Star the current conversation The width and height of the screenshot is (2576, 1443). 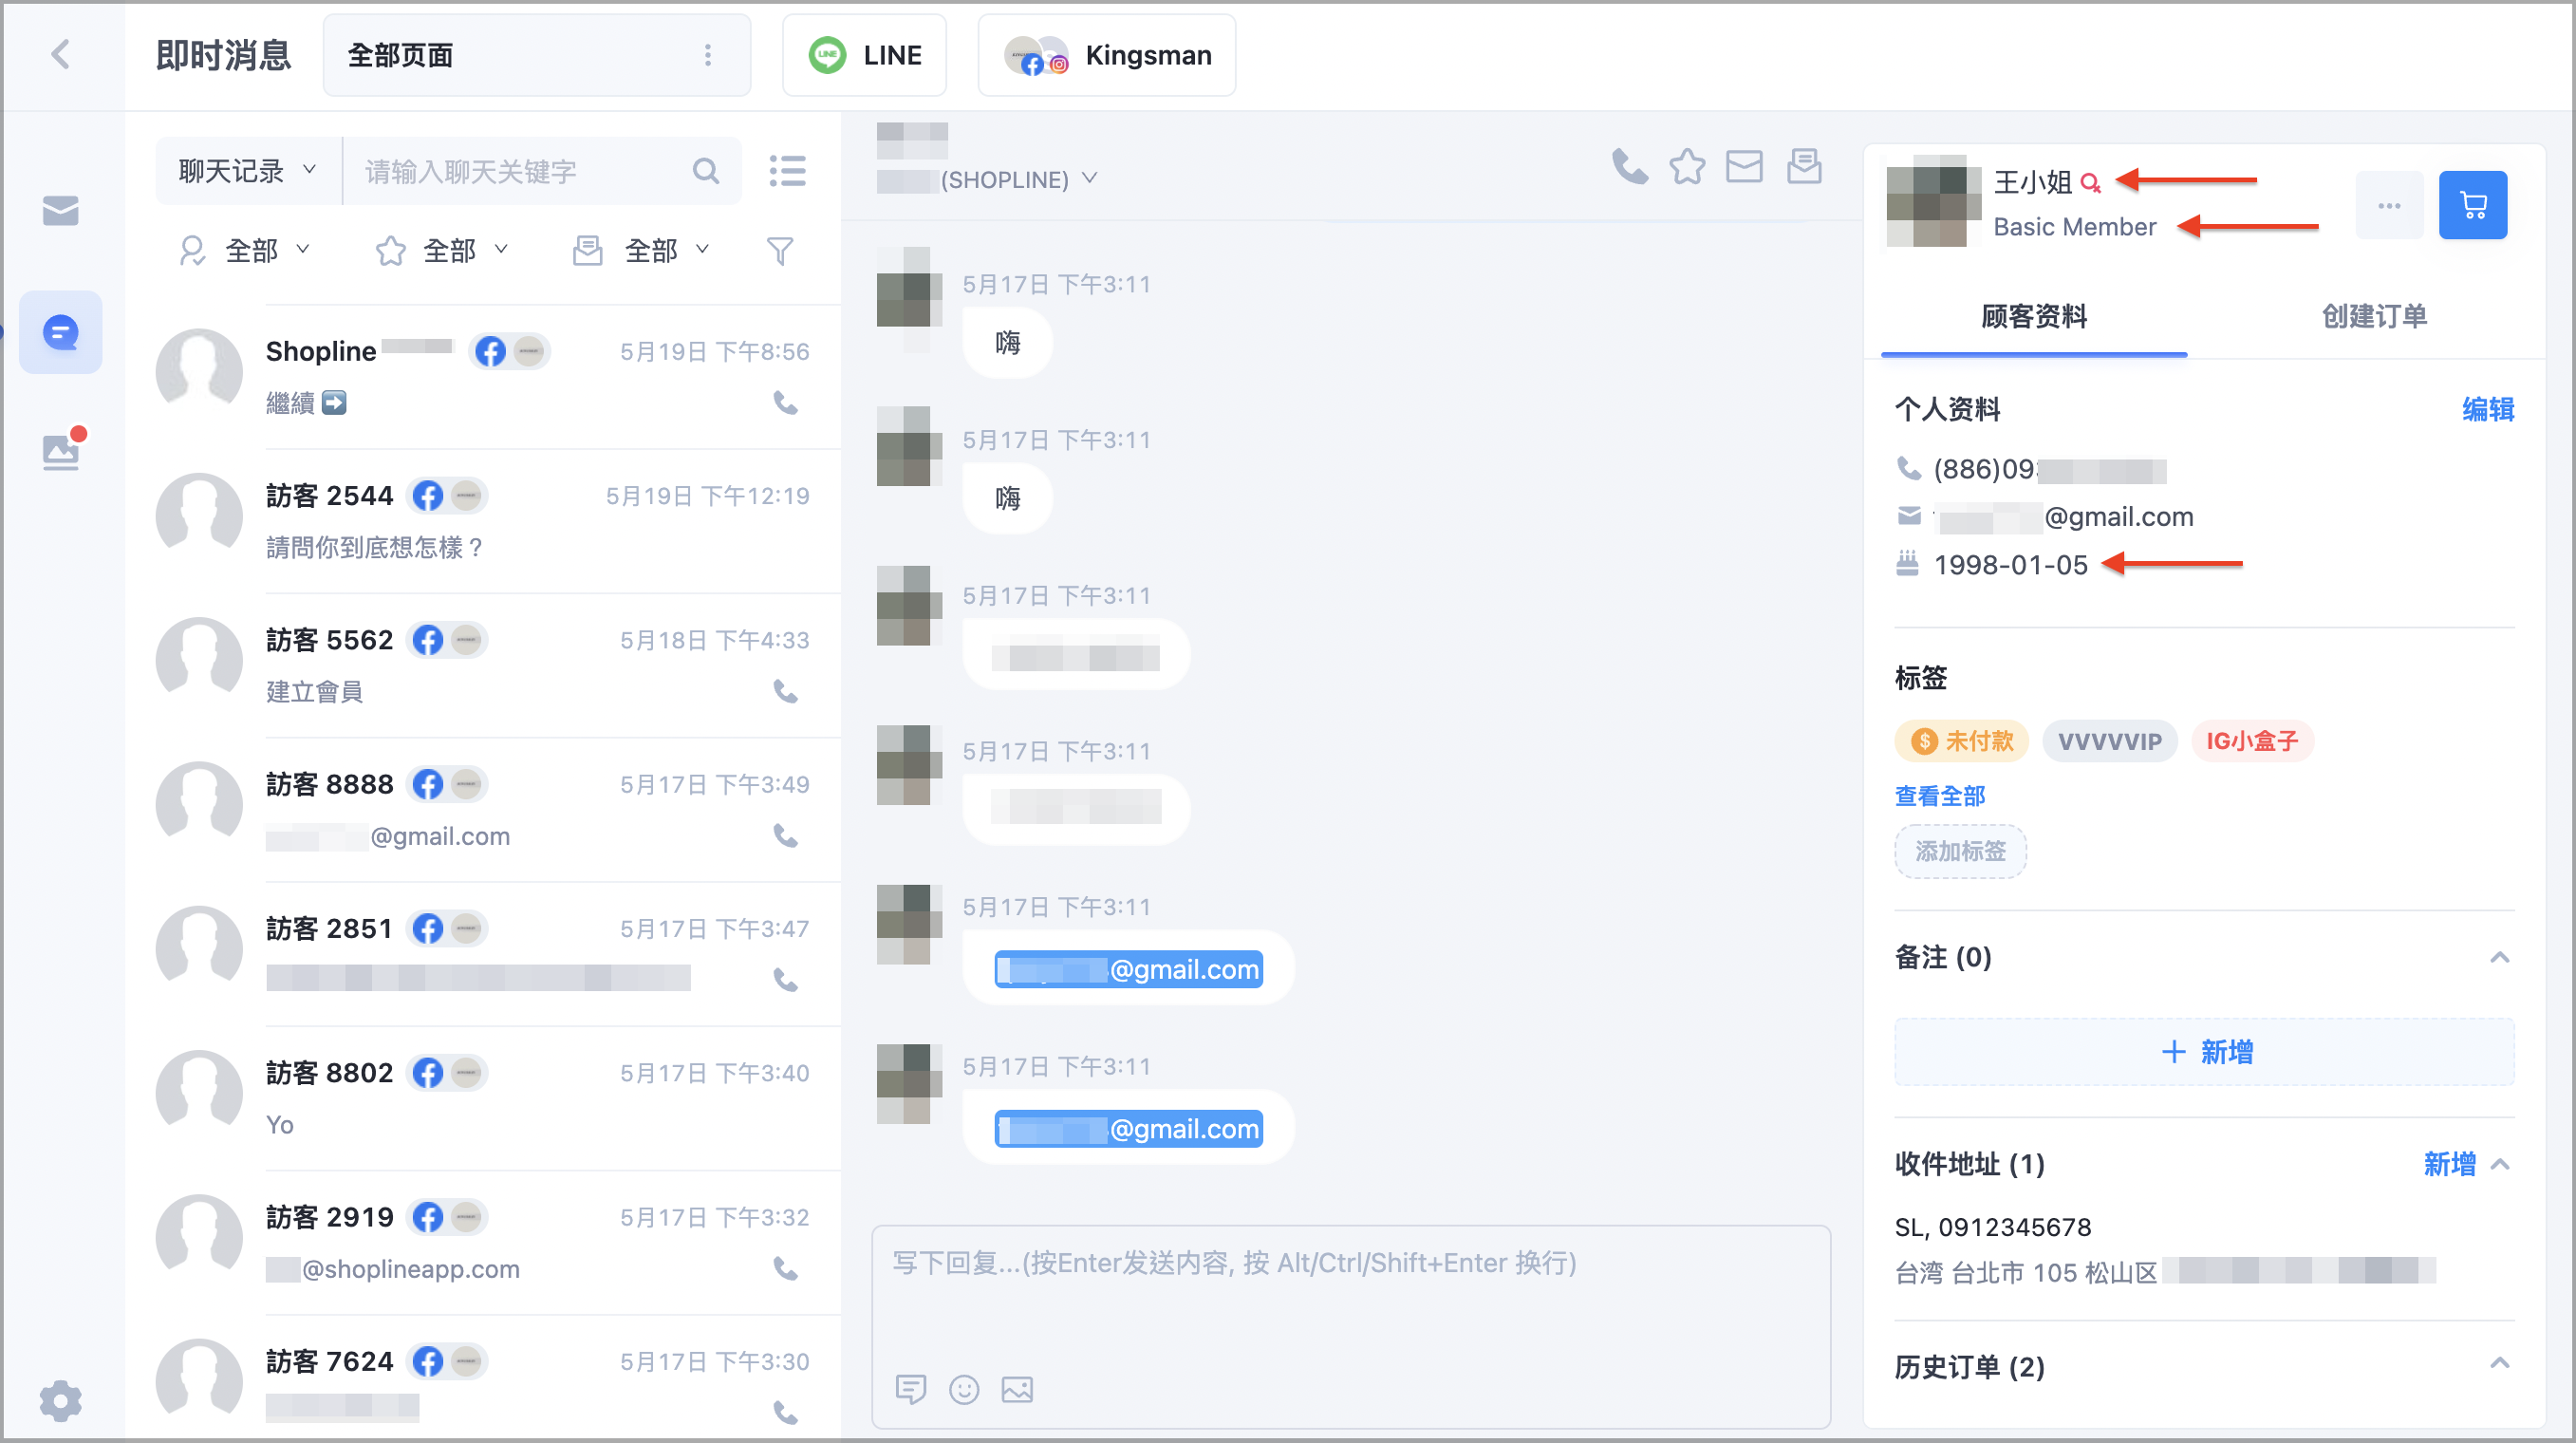coord(1687,167)
